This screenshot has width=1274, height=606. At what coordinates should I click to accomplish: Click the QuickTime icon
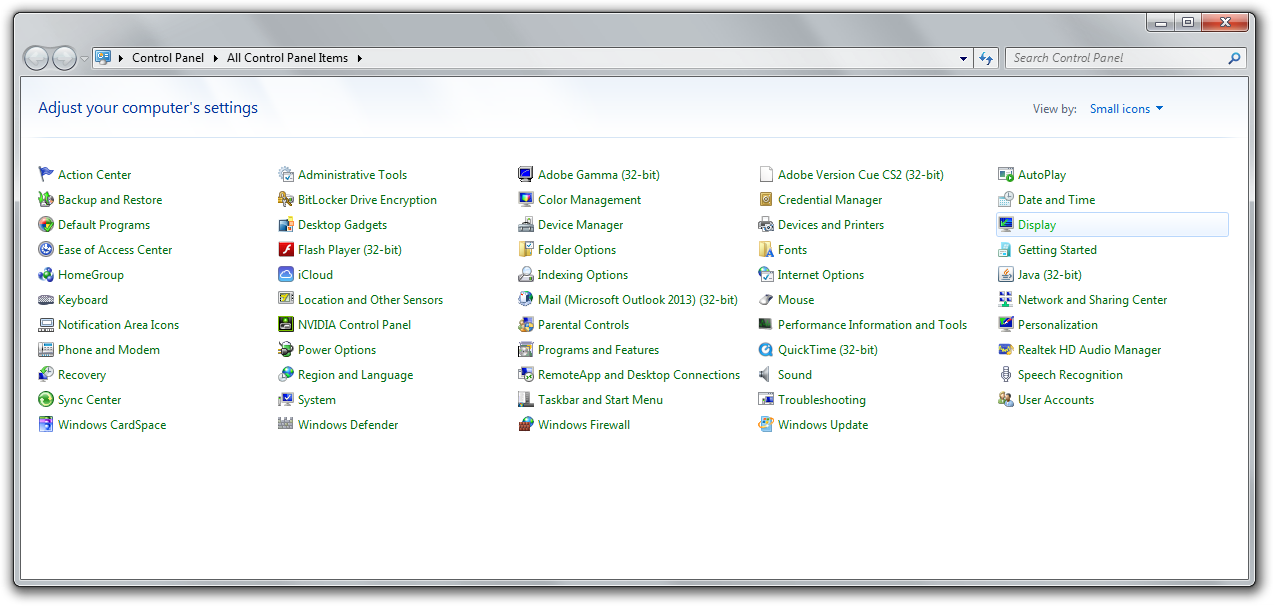click(766, 349)
